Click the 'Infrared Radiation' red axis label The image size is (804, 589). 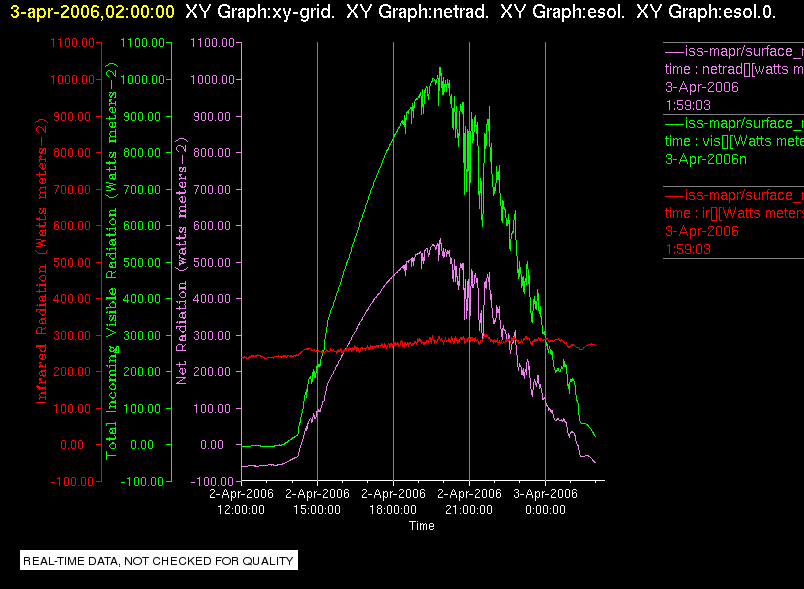pyautogui.click(x=41, y=261)
